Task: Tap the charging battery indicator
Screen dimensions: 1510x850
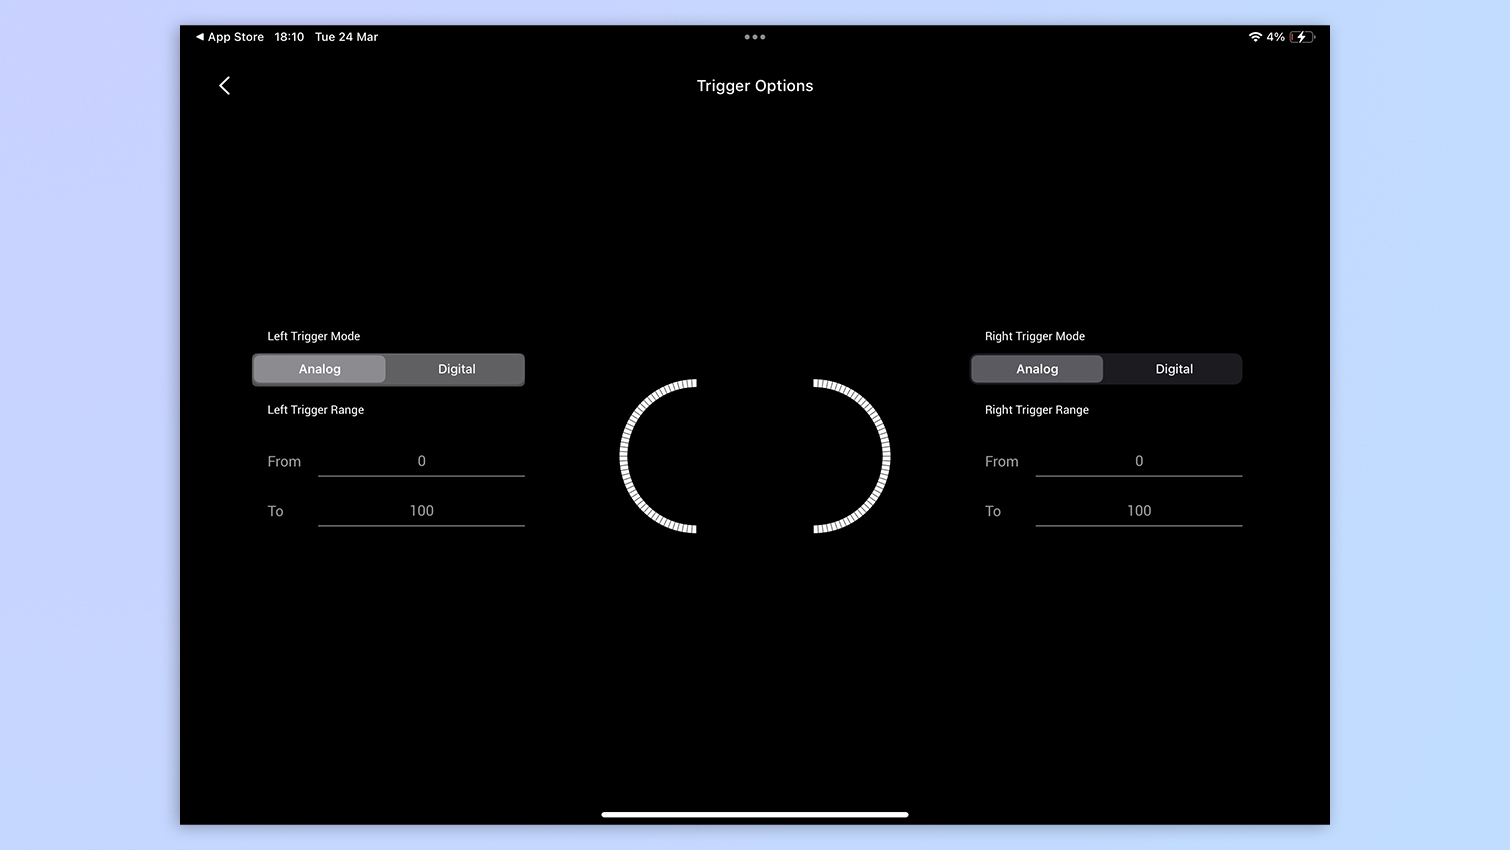Action: [1301, 36]
